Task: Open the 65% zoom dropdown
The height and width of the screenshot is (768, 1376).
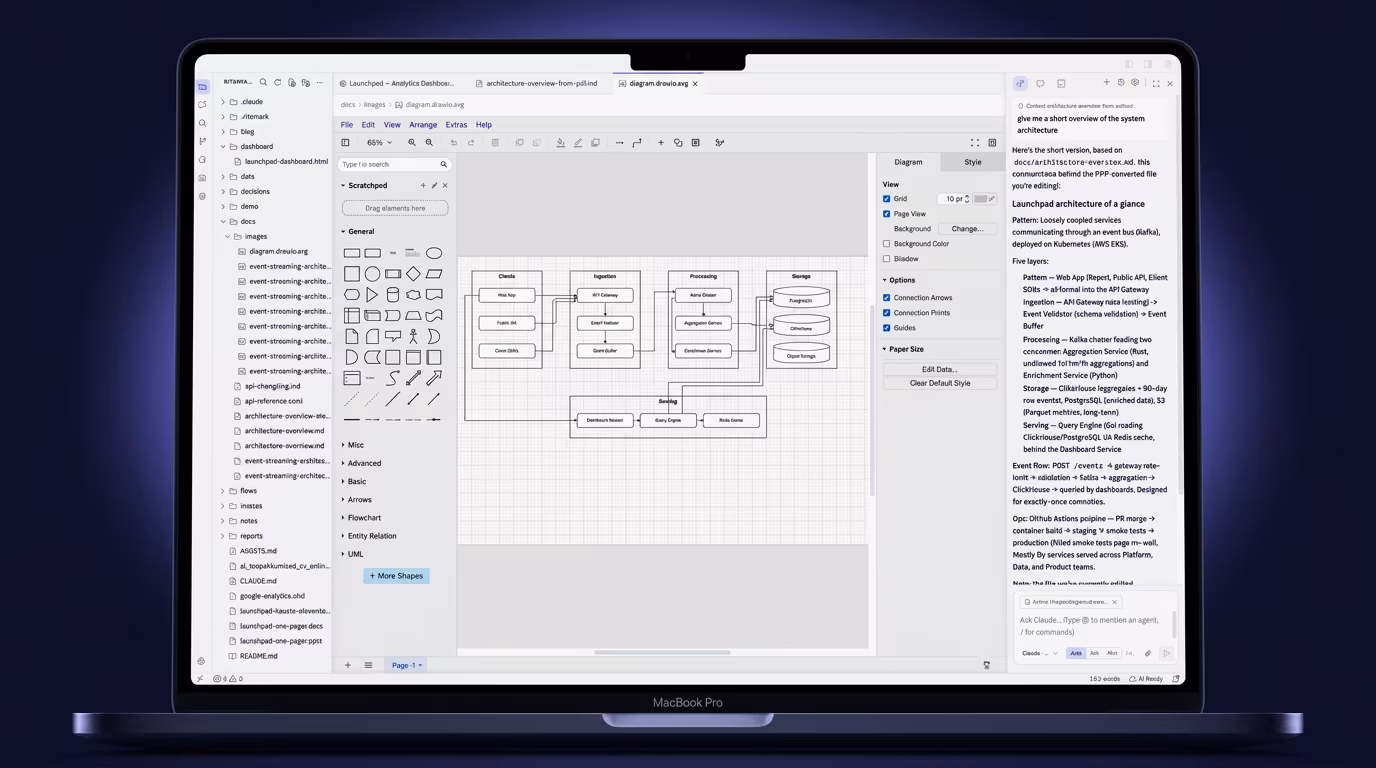Action: pyautogui.click(x=378, y=143)
